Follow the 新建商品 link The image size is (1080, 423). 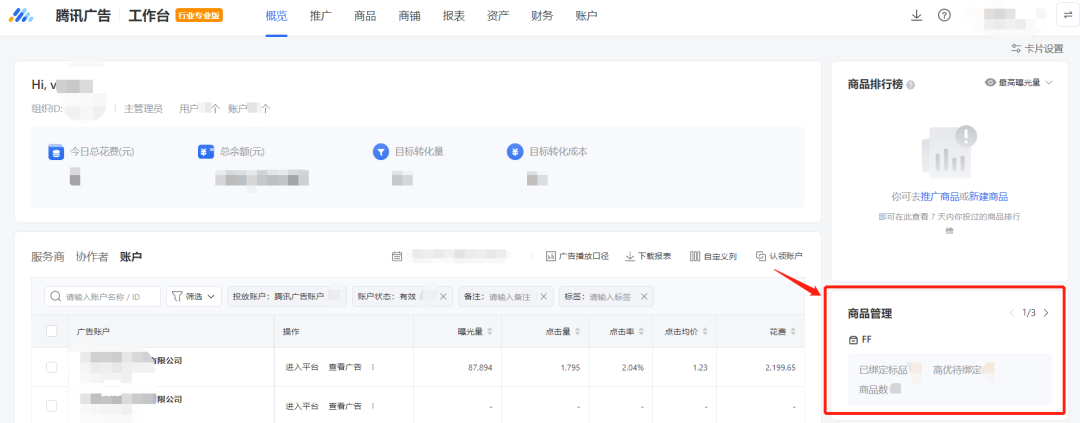tap(988, 196)
